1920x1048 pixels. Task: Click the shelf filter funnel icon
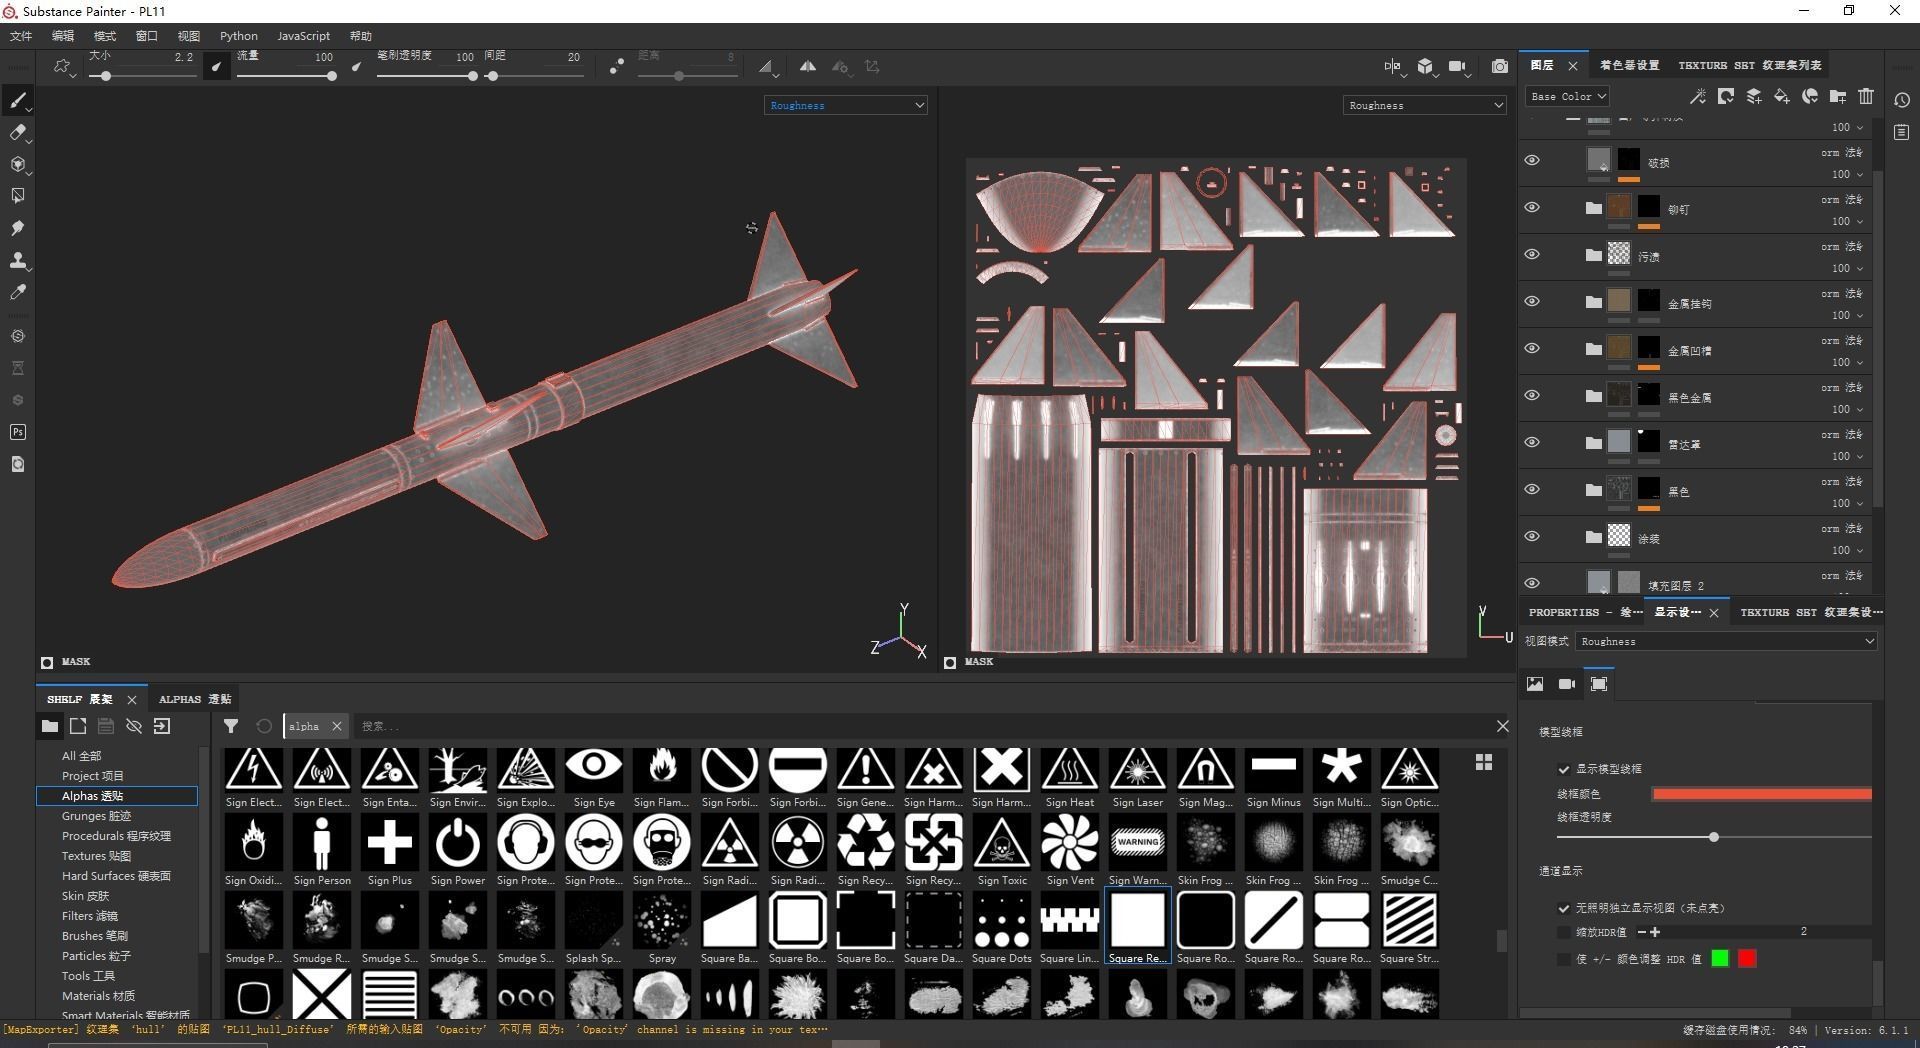click(x=231, y=726)
